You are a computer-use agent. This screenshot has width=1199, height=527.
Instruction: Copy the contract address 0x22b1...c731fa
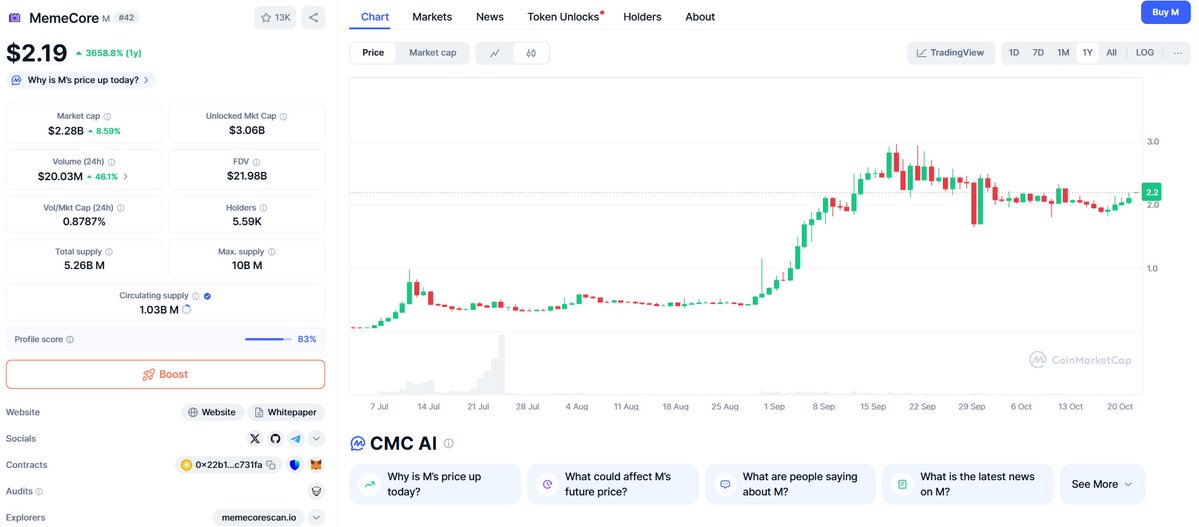[x=270, y=465]
